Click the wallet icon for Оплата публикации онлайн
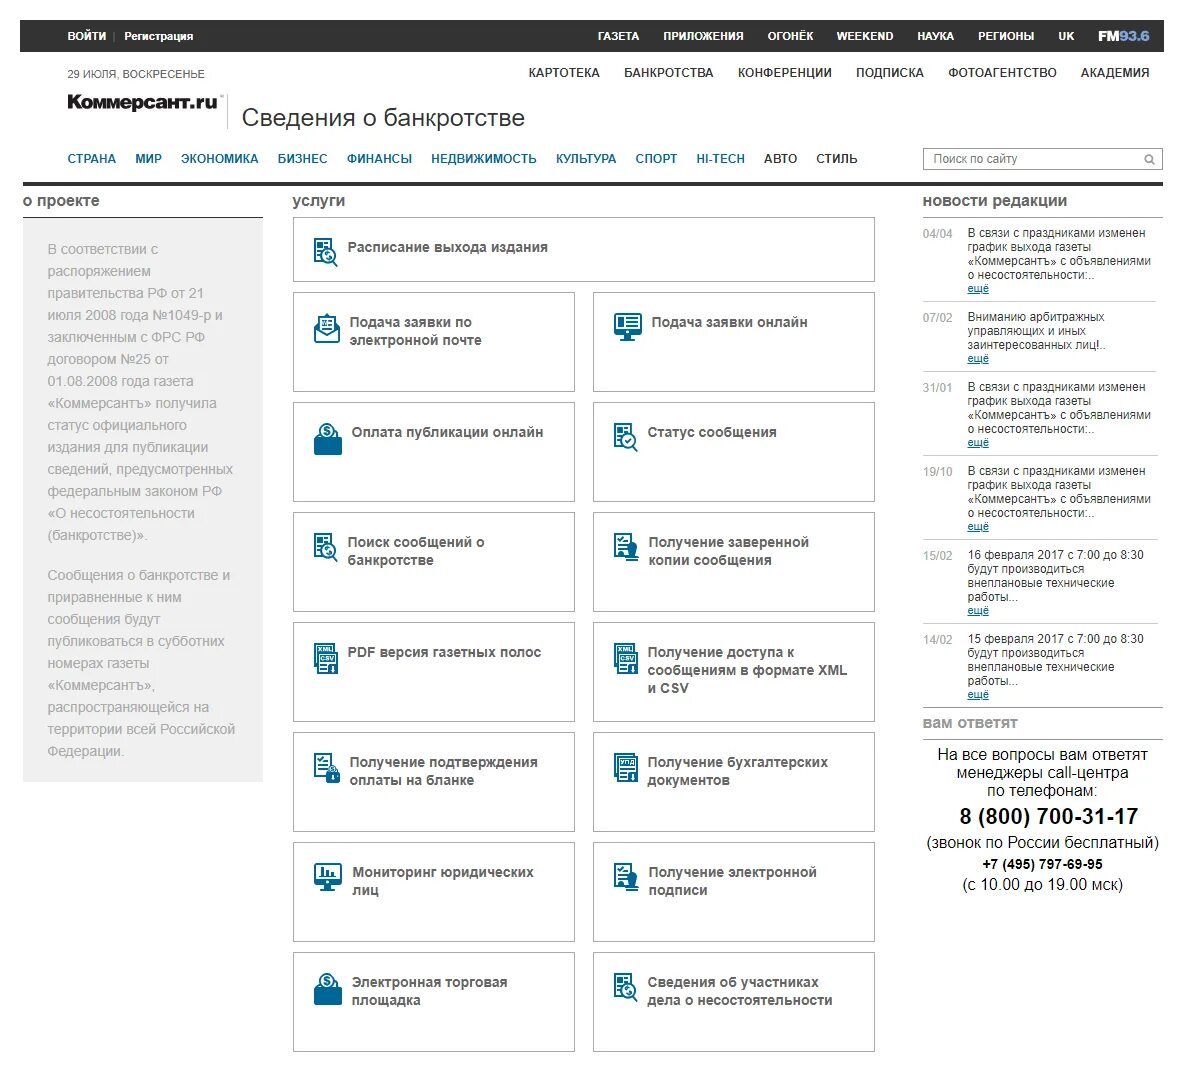1184x1073 pixels. pyautogui.click(x=328, y=439)
